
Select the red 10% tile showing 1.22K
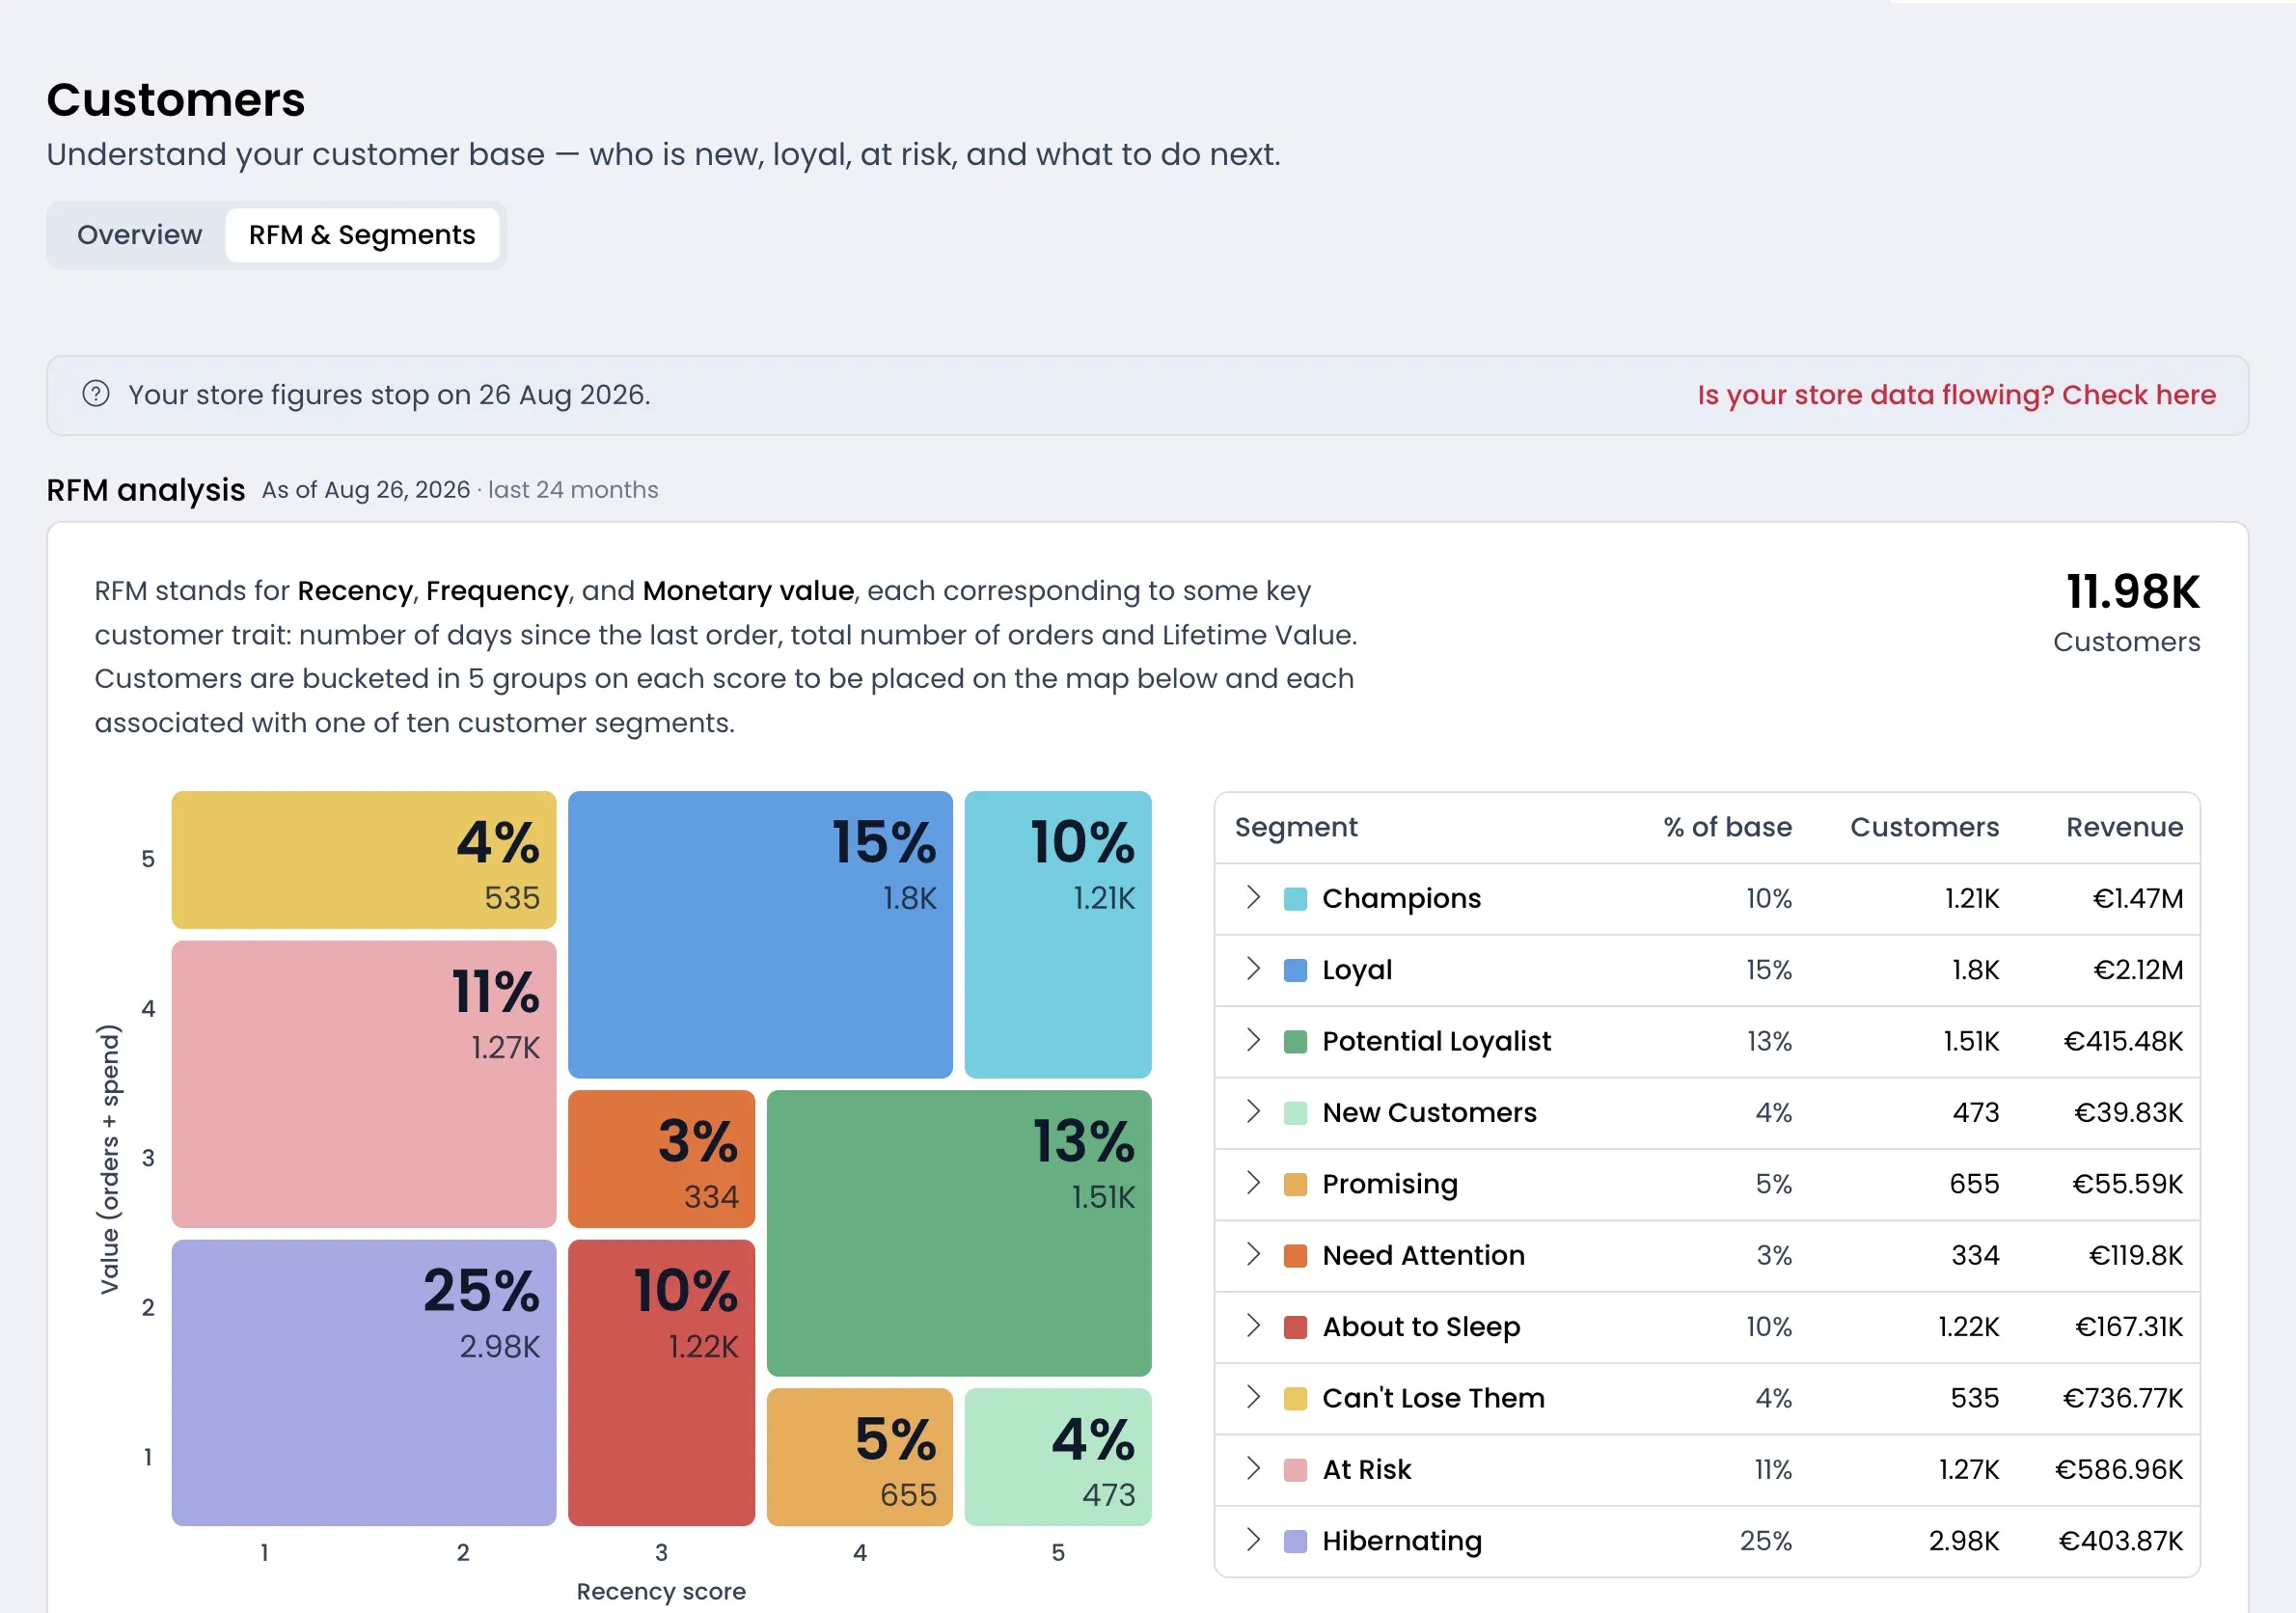point(661,1382)
